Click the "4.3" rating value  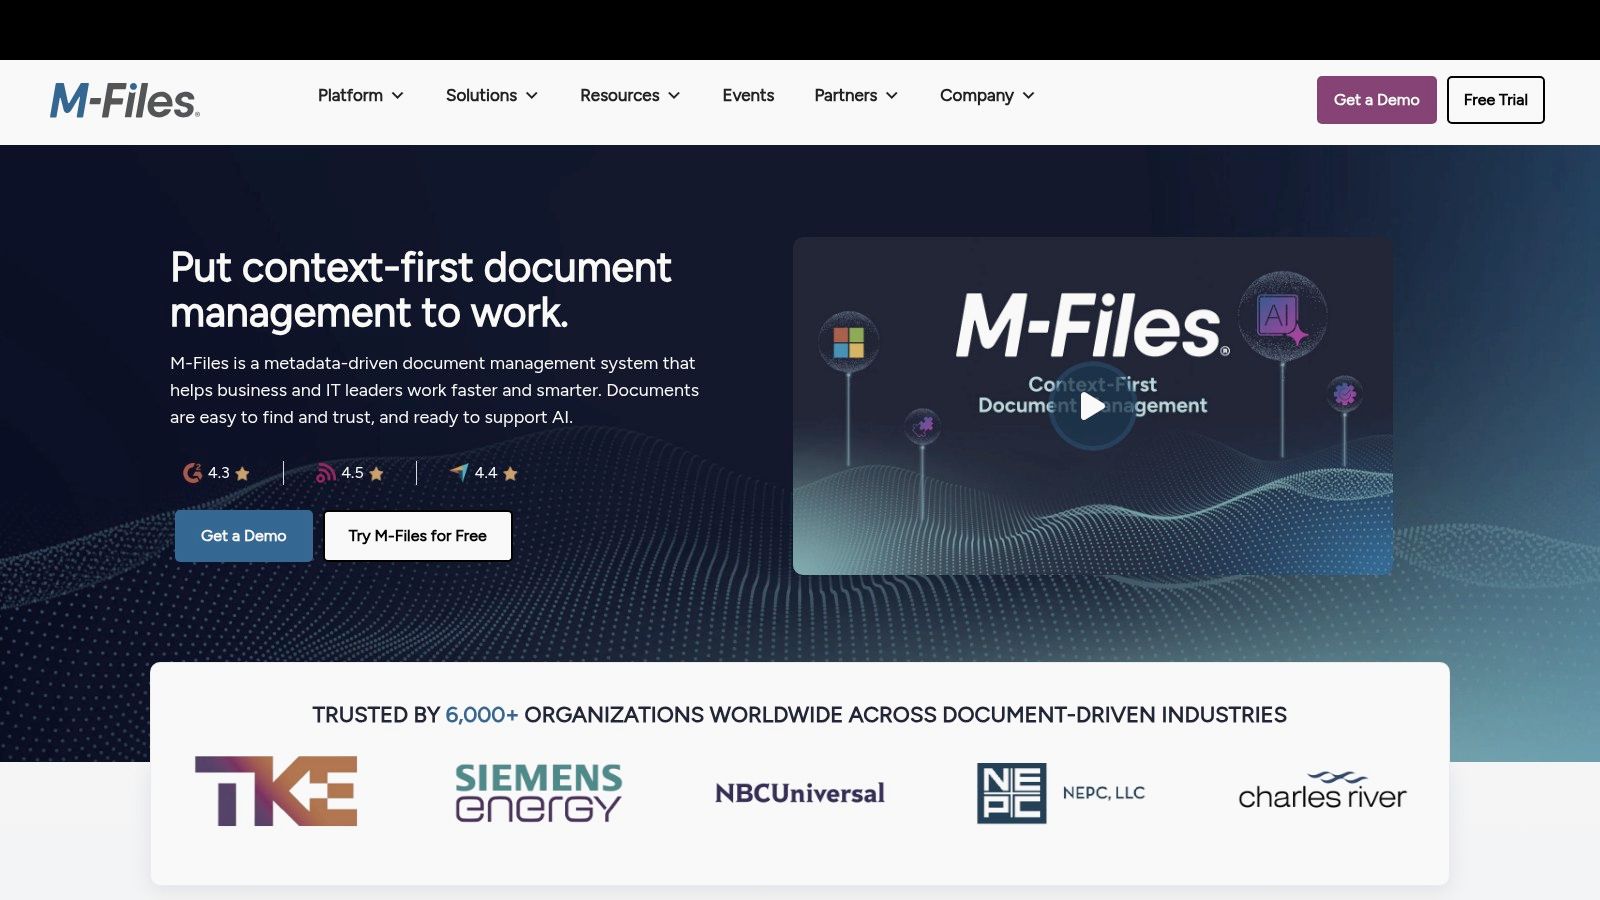[x=219, y=473]
